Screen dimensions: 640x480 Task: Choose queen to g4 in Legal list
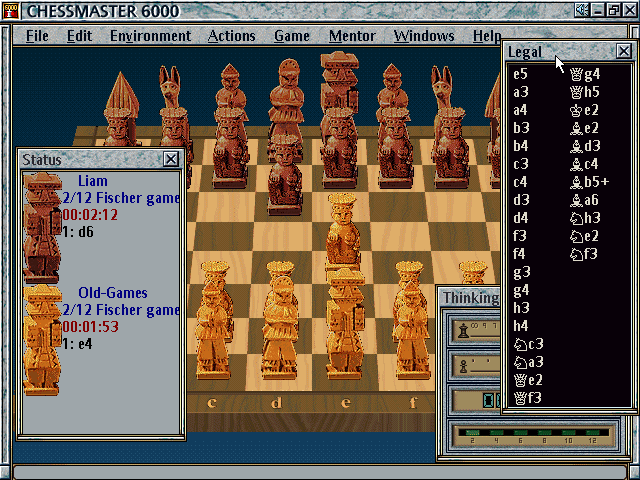click(585, 74)
